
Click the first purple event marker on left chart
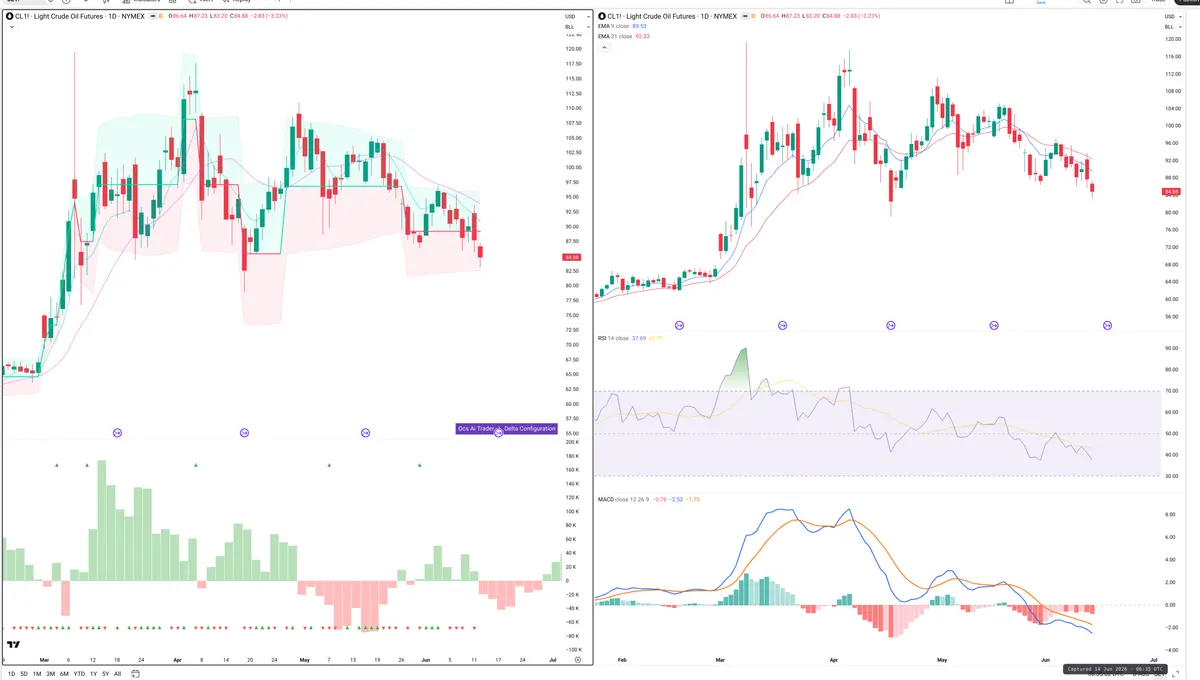point(118,432)
